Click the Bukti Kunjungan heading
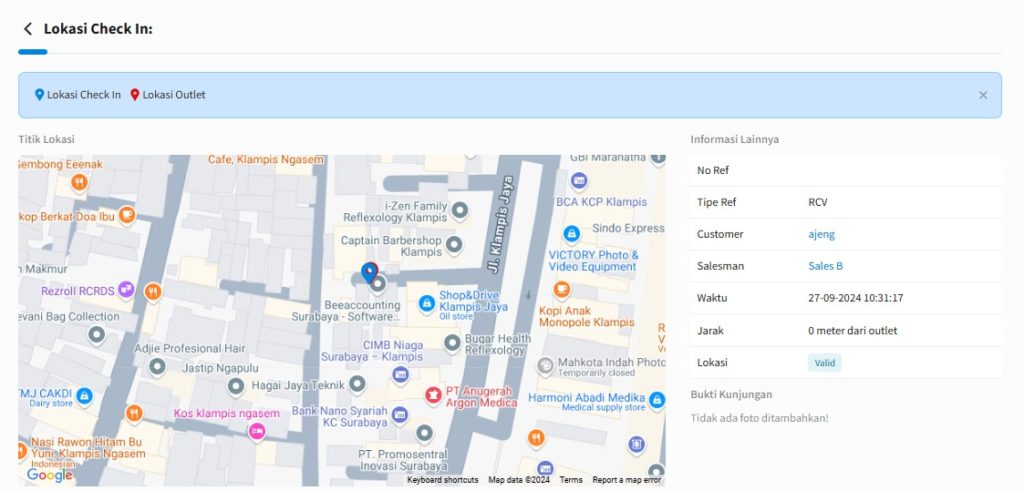Viewport: 1024px width, 491px height. click(731, 394)
